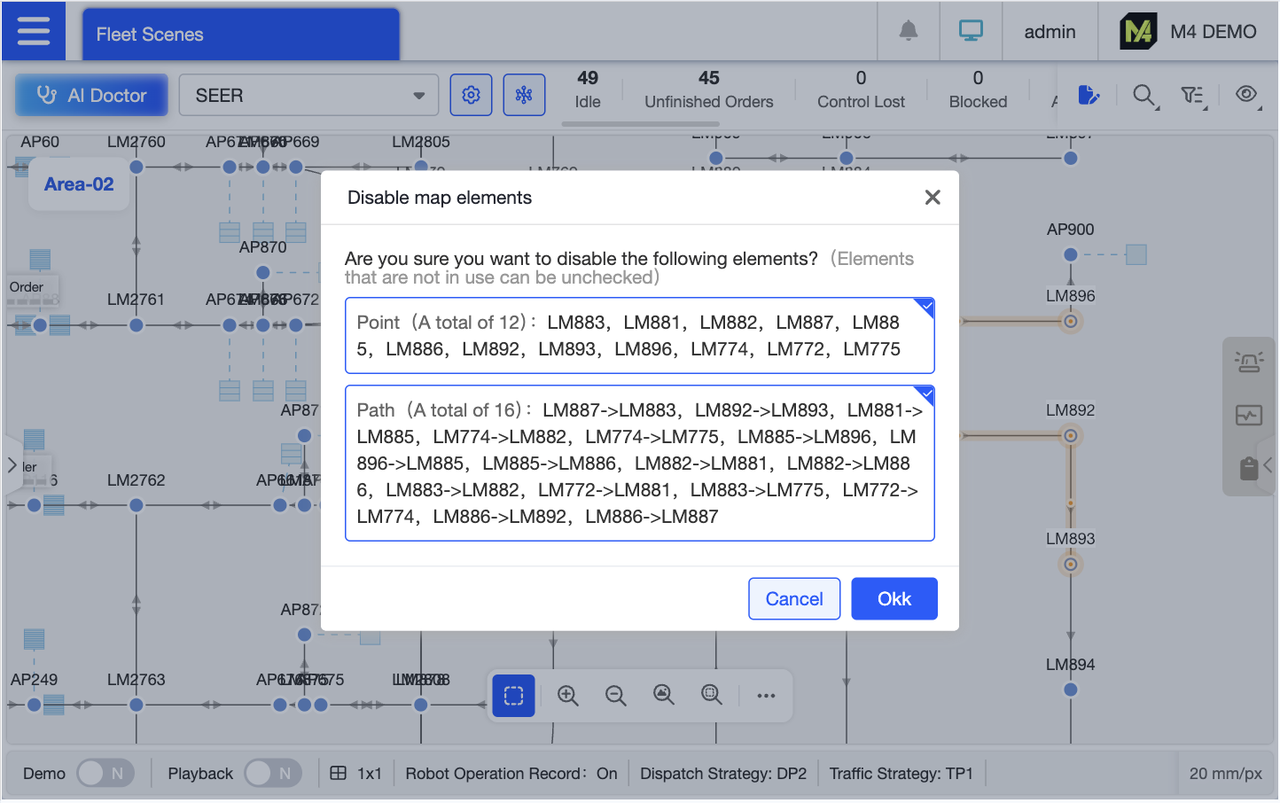Click the Fleet Scenes tab
Viewport: 1280px width, 803px height.
(240, 32)
